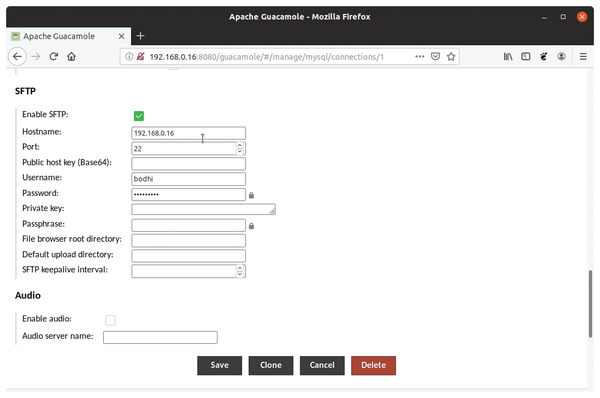Open the Firefox hamburger menu
Image resolution: width=600 pixels, height=398 pixels.
point(583,57)
